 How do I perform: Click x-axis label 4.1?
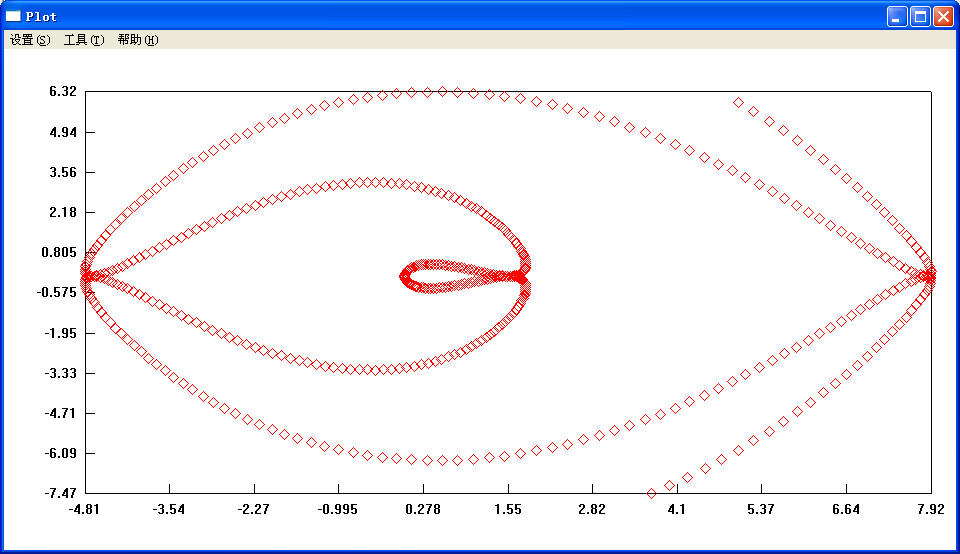click(677, 509)
